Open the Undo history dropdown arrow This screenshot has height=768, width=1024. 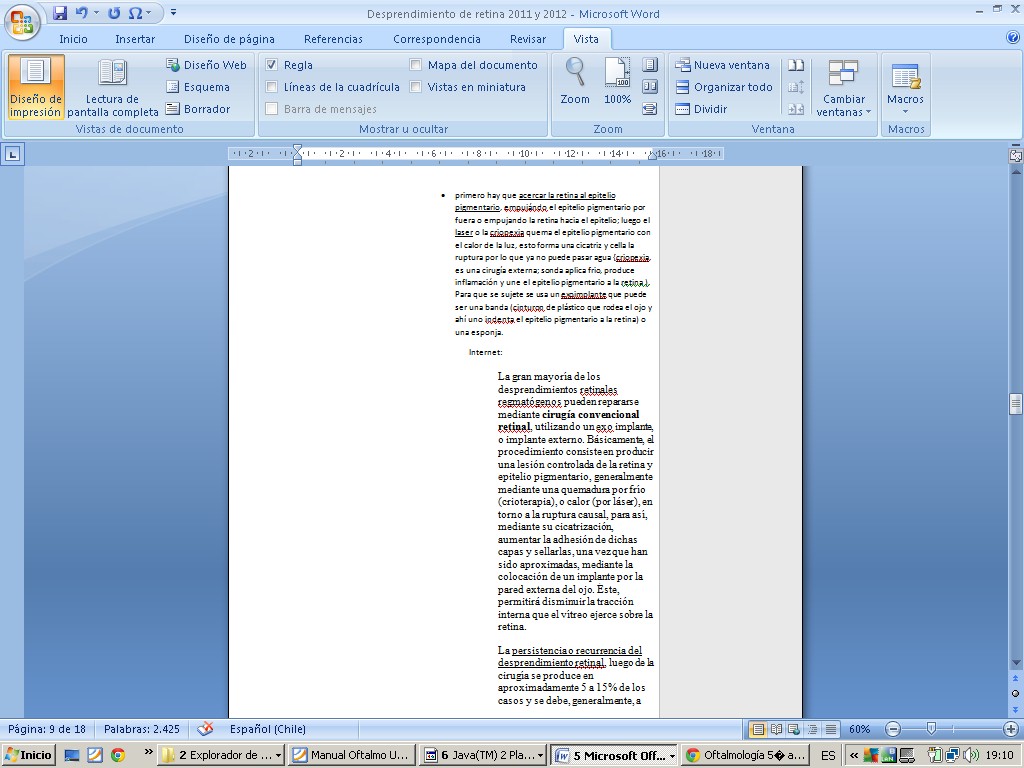coord(97,13)
